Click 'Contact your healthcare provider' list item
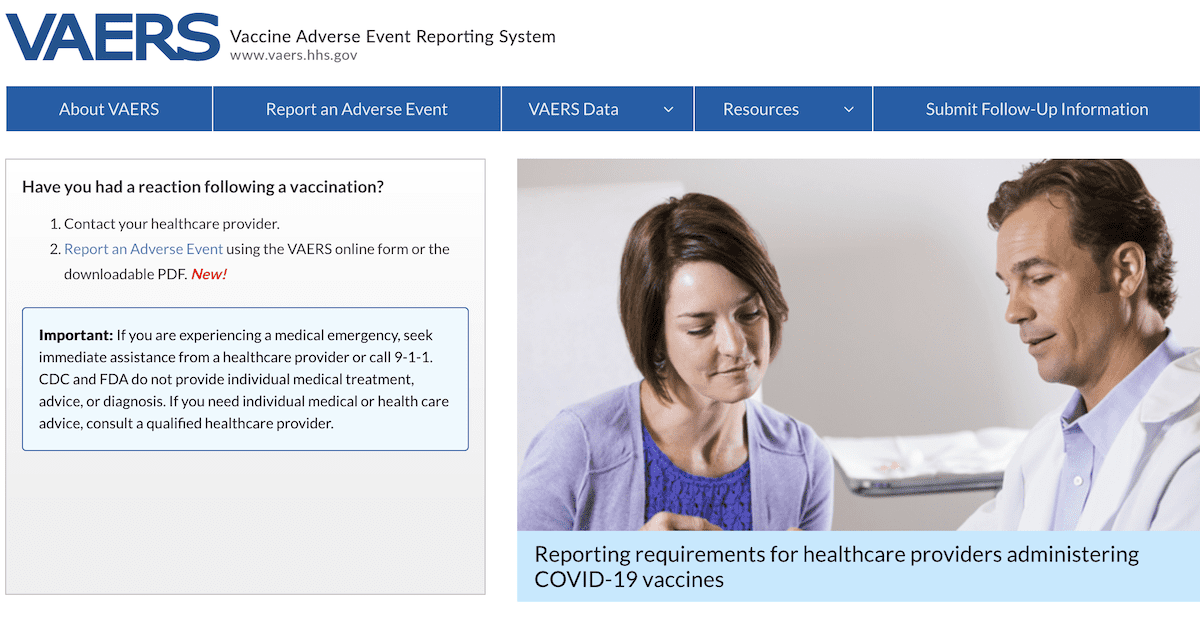1200x628 pixels. (x=172, y=224)
